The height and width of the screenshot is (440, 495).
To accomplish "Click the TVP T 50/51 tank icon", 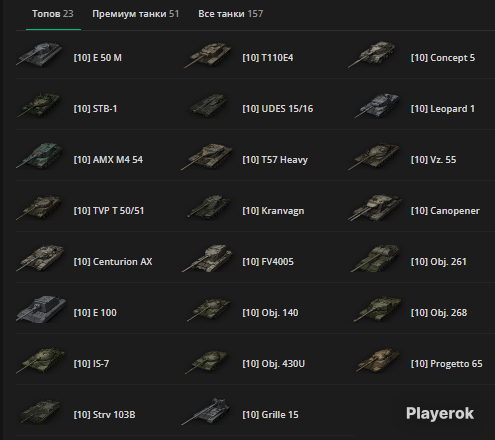I will [x=39, y=207].
